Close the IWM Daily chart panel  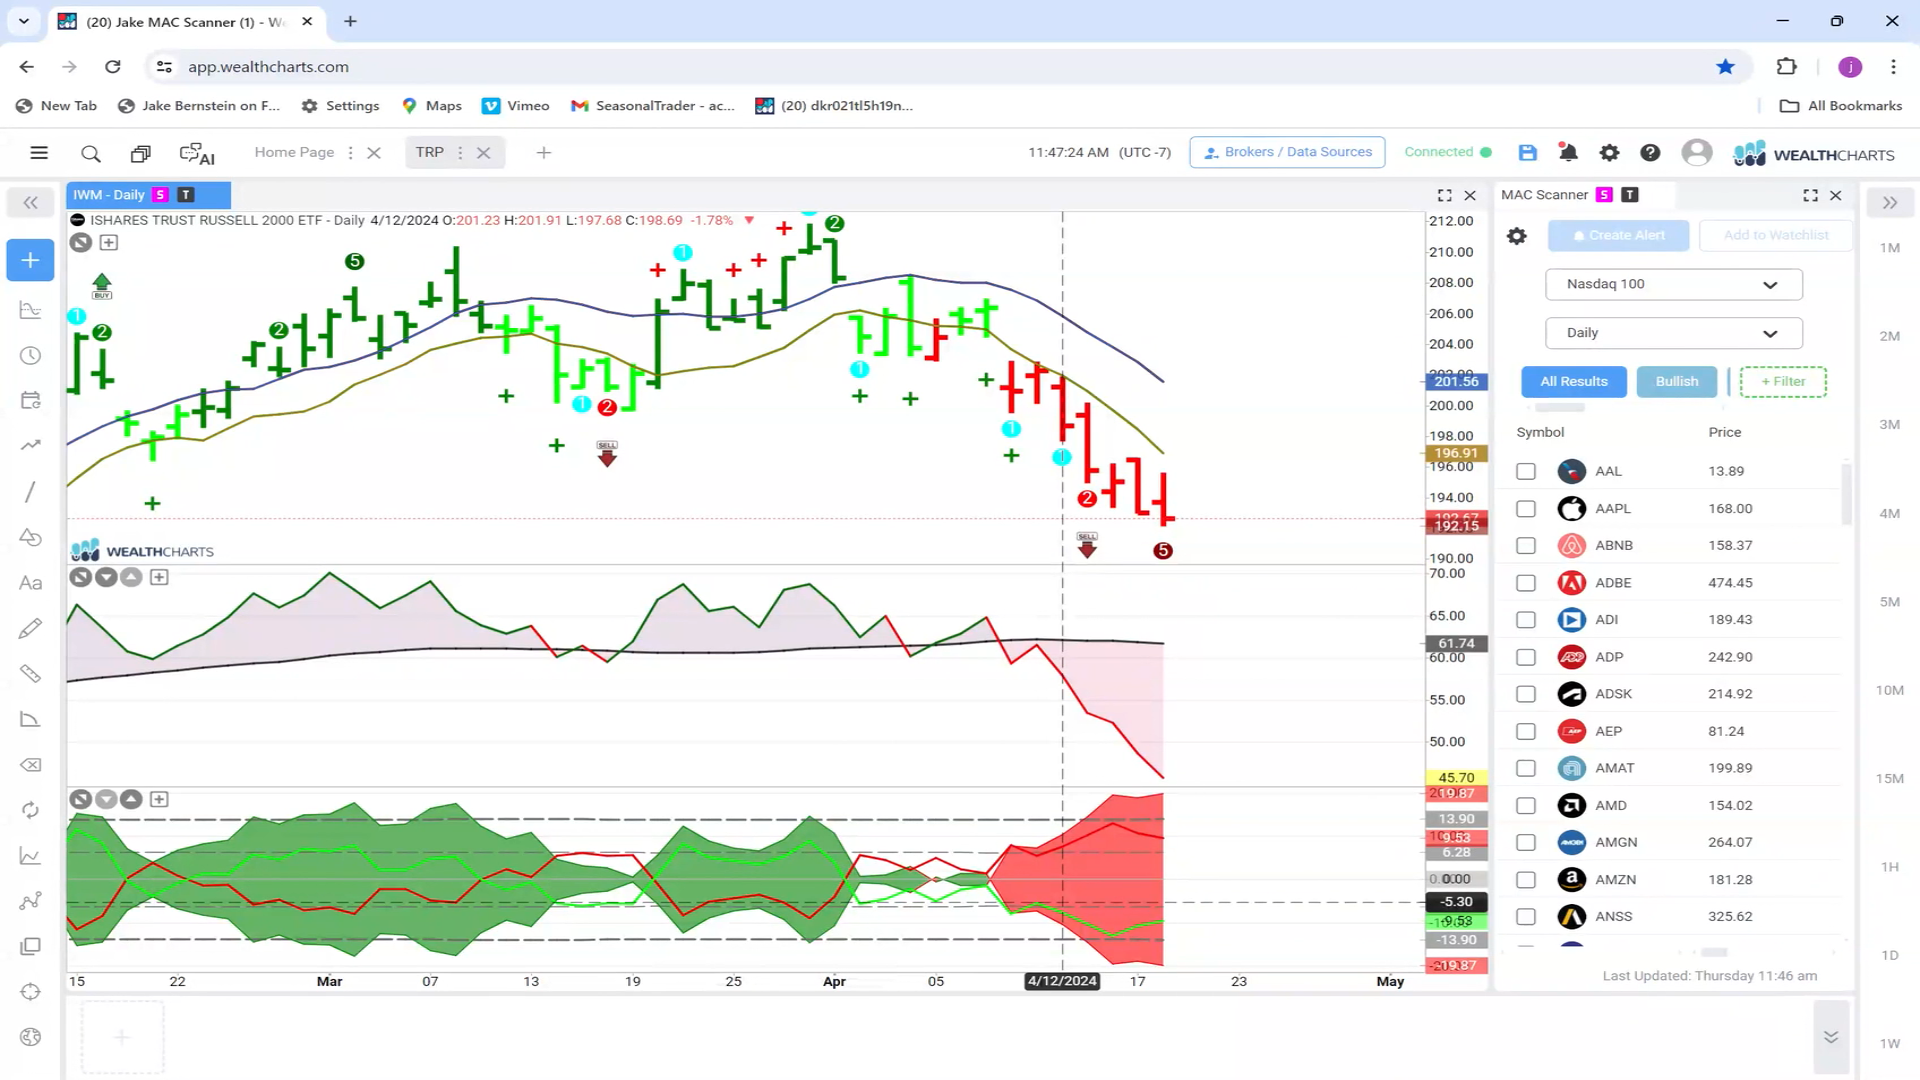tap(1470, 196)
